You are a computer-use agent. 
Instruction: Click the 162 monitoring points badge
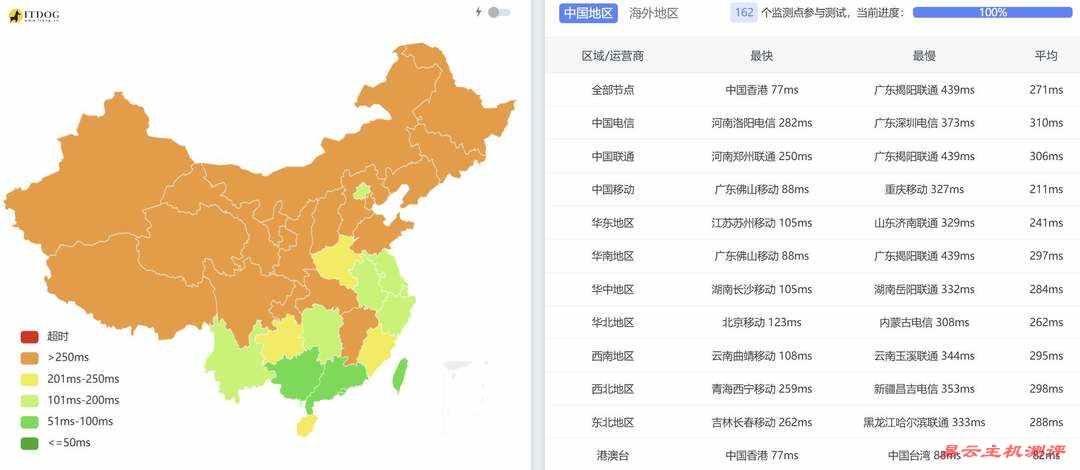pos(743,13)
